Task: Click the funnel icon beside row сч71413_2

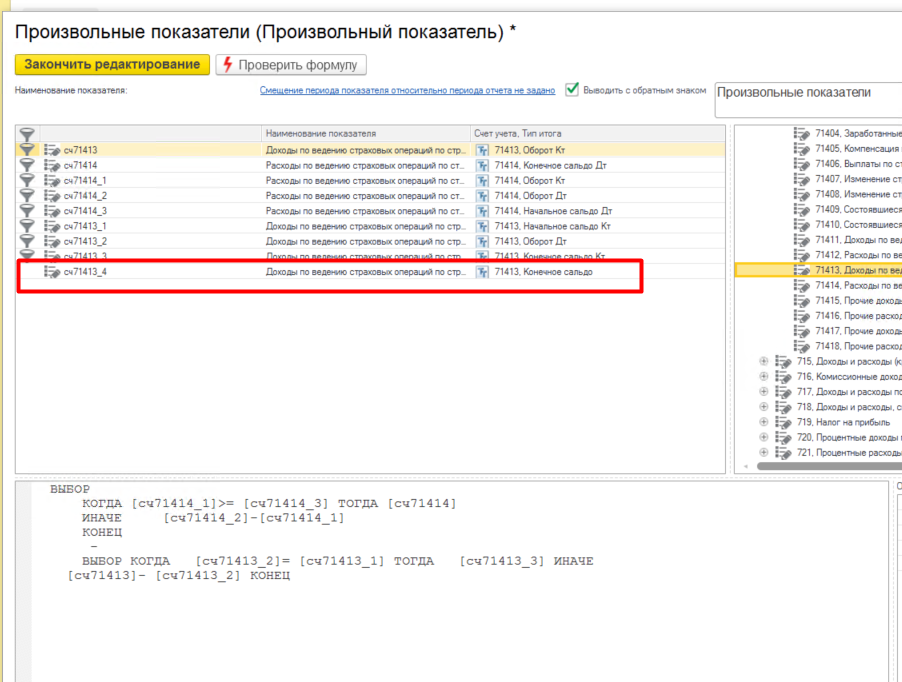Action: pos(27,241)
